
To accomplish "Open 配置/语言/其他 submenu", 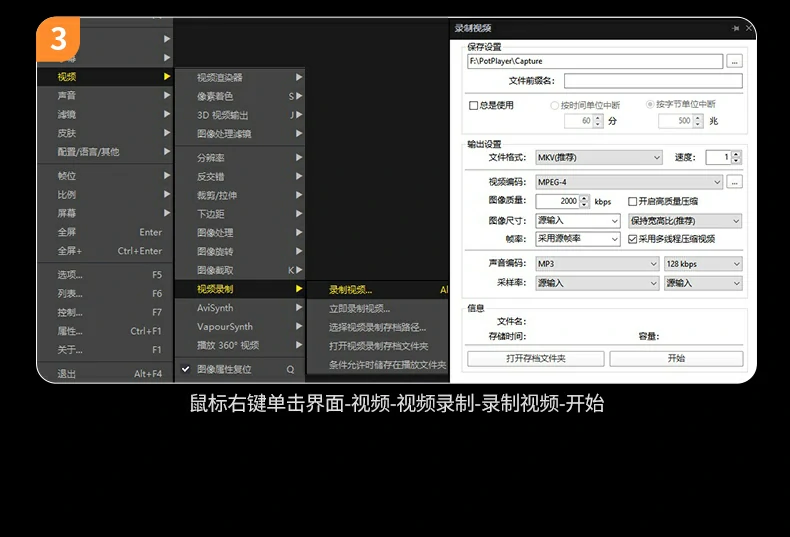I will (x=105, y=152).
